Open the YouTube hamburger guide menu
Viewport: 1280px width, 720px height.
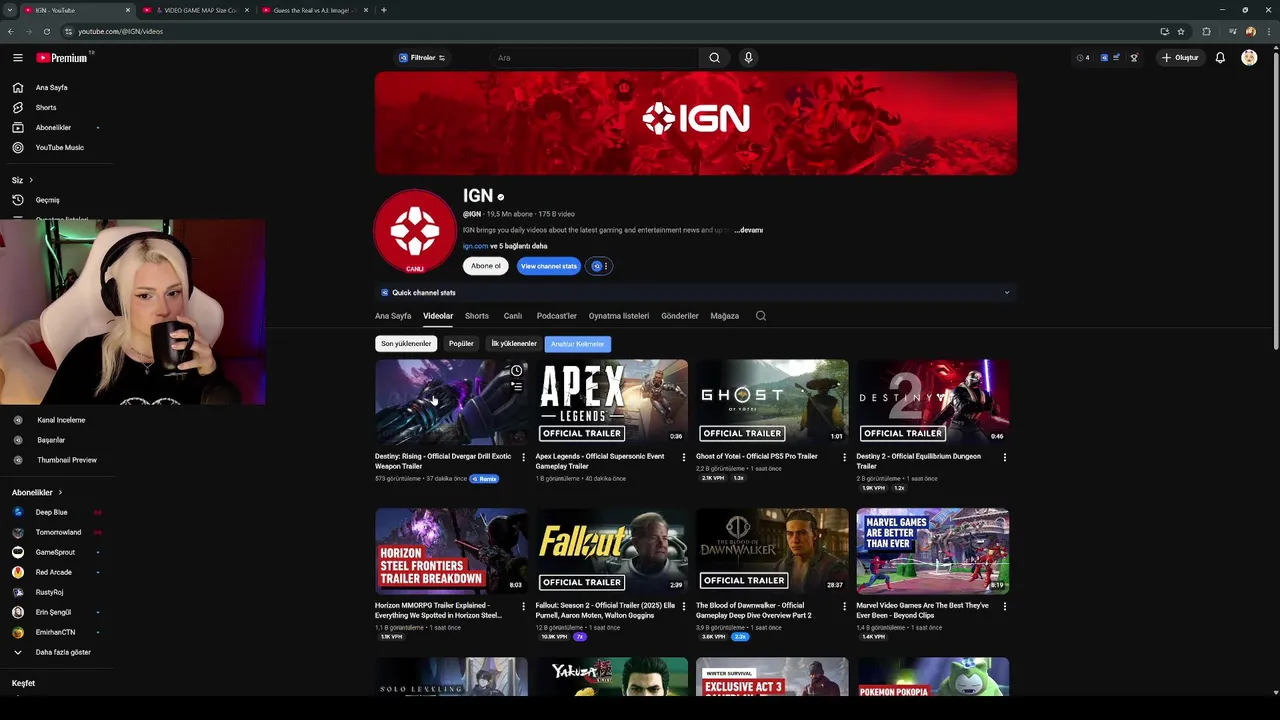click(x=17, y=58)
